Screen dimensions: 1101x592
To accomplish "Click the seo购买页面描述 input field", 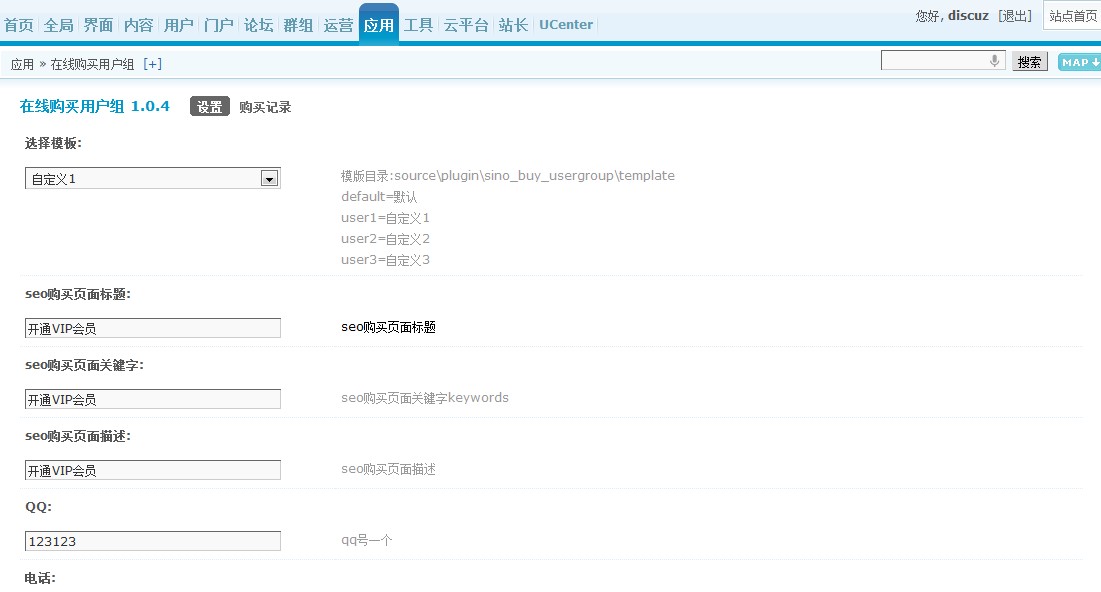I will pyautogui.click(x=152, y=469).
